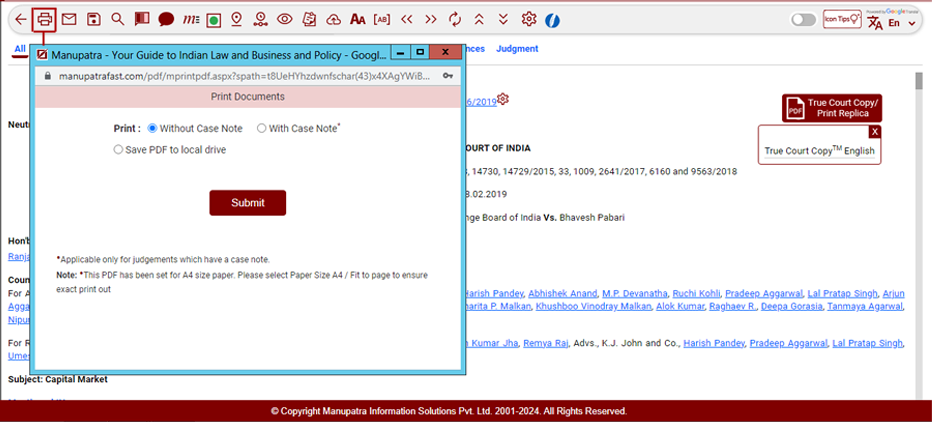Expand the En language dropdown
The image size is (932, 422).
pyautogui.click(x=902, y=22)
